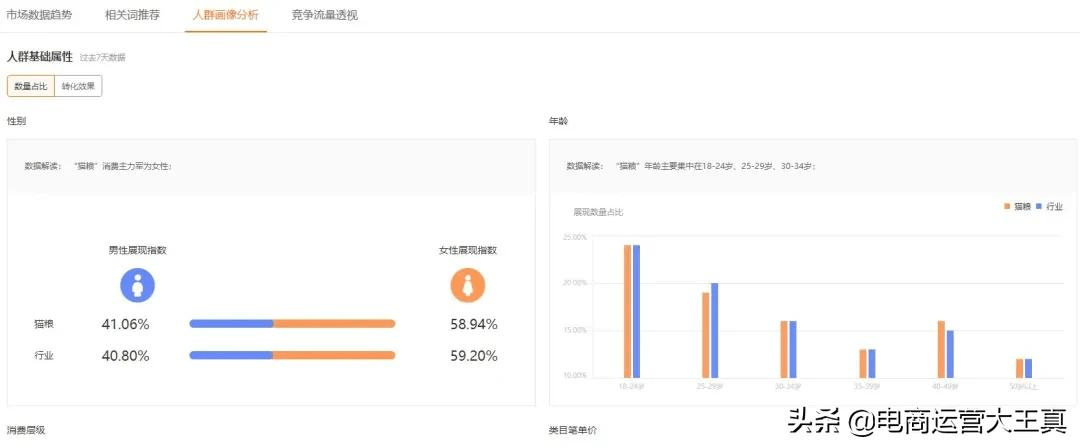Toggle the orange 猫粮 legend marker
The image size is (1080, 448).
(x=1006, y=206)
